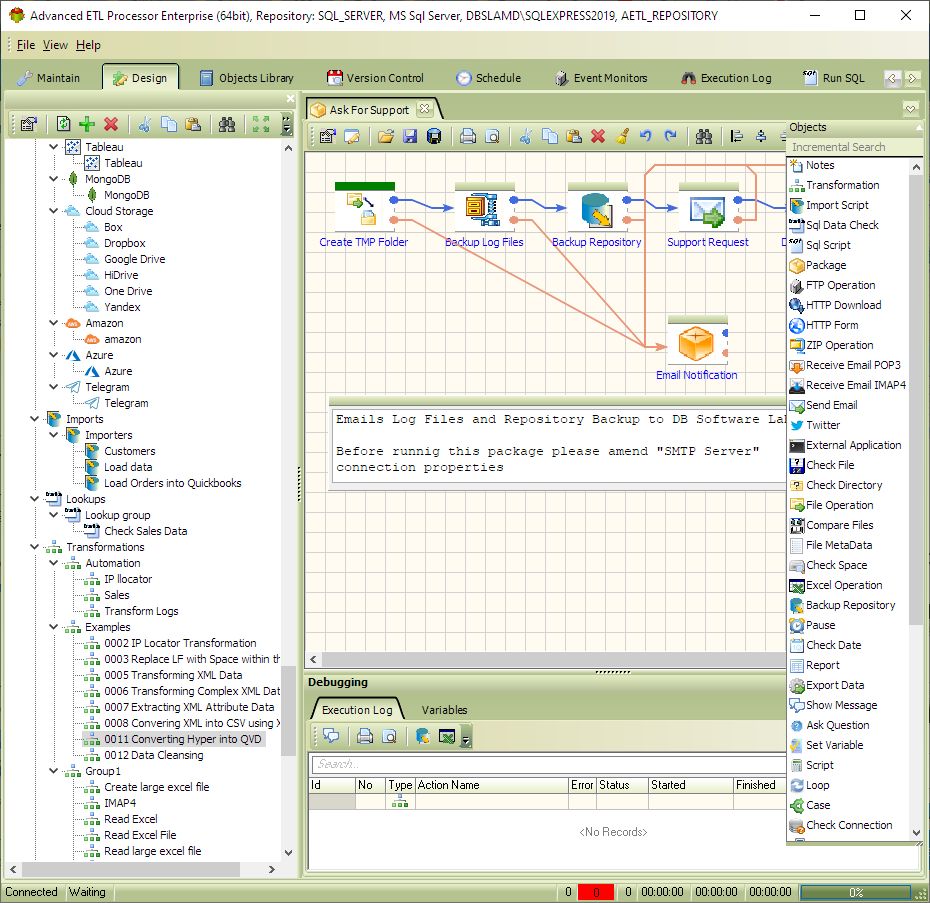This screenshot has width=930, height=903.
Task: Click the Telegram tree group
Action: tap(107, 387)
